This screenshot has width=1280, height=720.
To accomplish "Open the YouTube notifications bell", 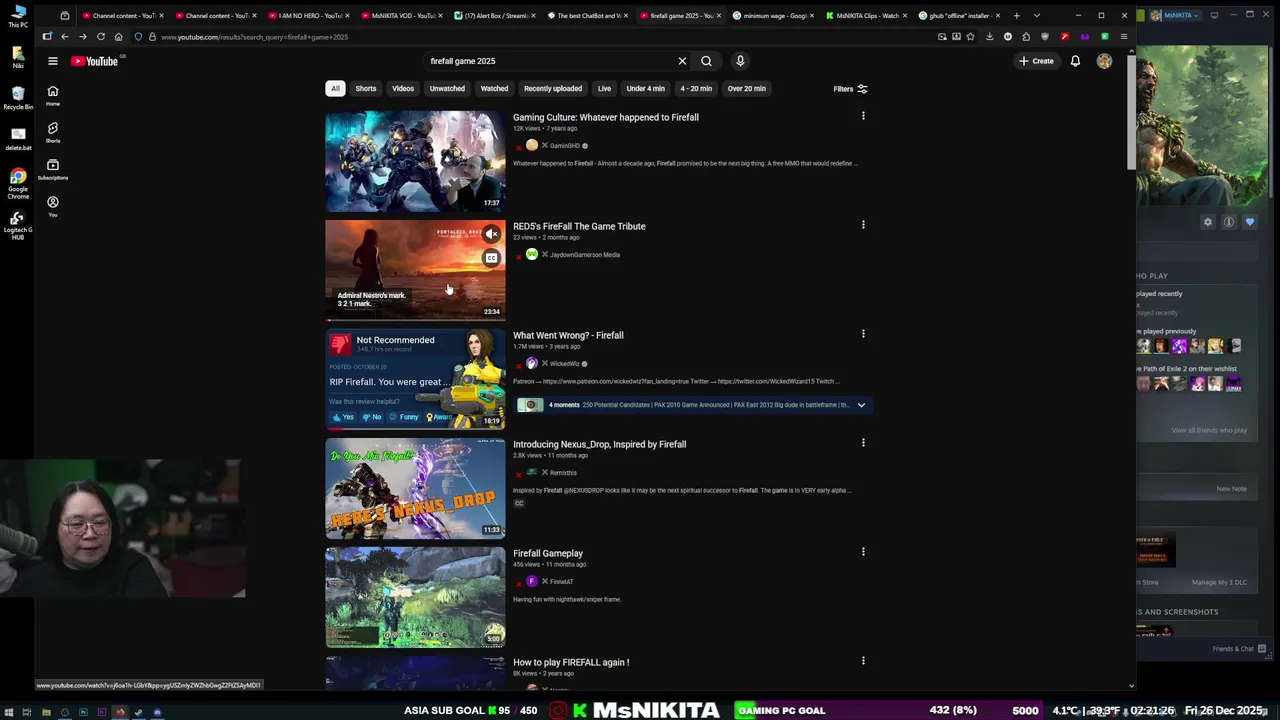I will pos(1075,61).
